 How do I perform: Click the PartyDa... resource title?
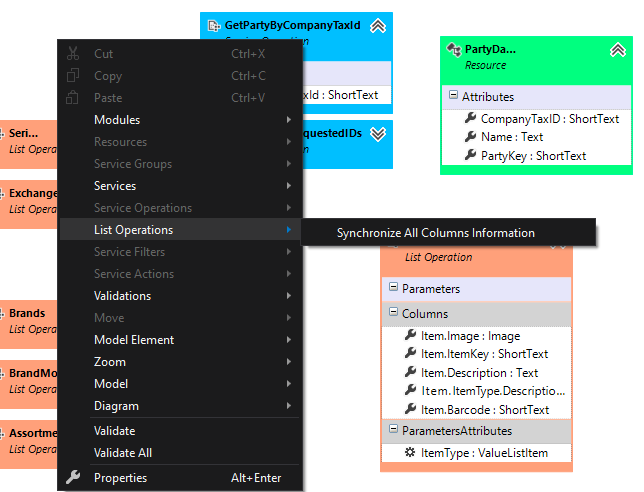tap(490, 49)
